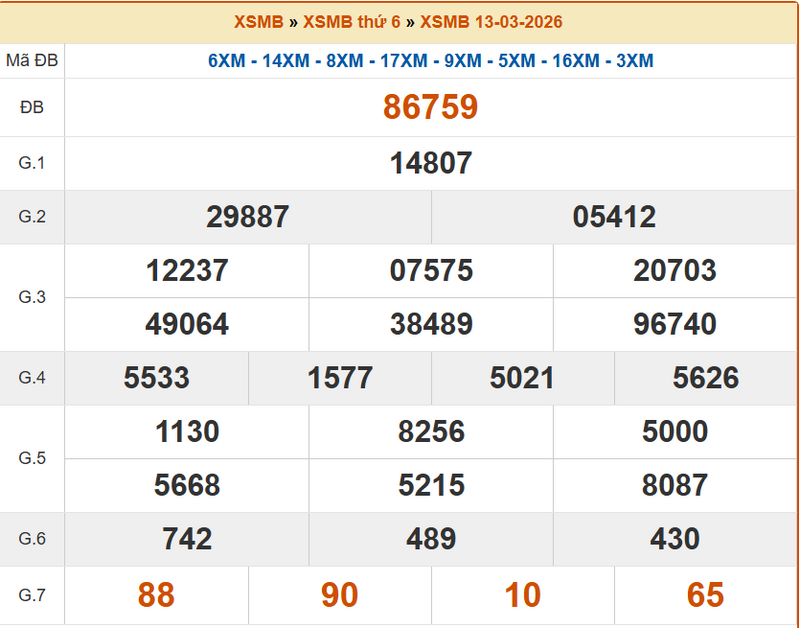
Task: Click the Mã ĐB codes row text
Action: [x=431, y=61]
